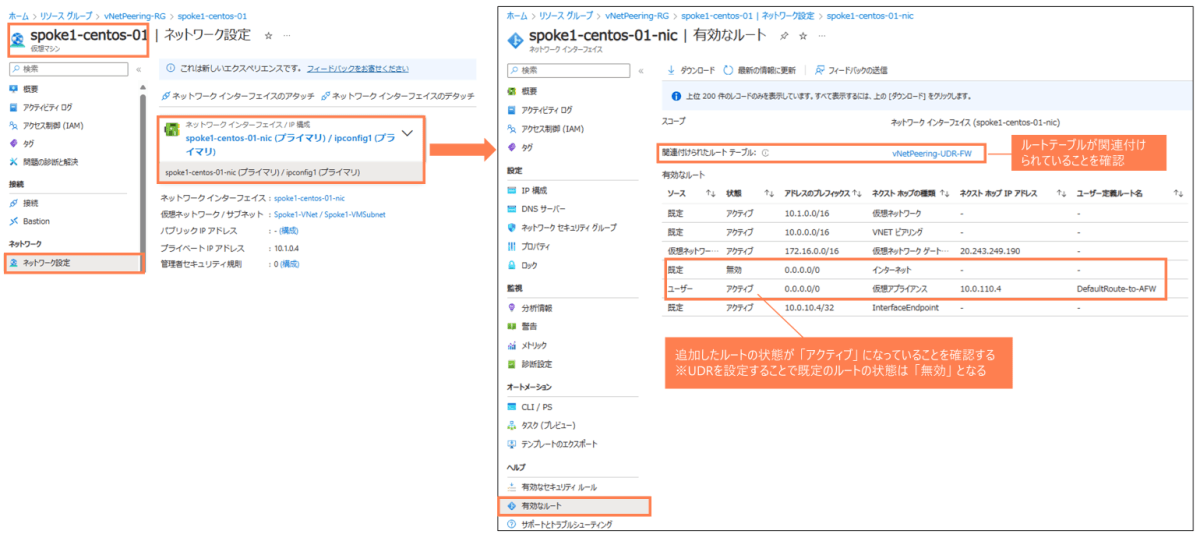
Task: Go to vNetPeering-RG breadcrumb in left panel
Action: [x=135, y=16]
